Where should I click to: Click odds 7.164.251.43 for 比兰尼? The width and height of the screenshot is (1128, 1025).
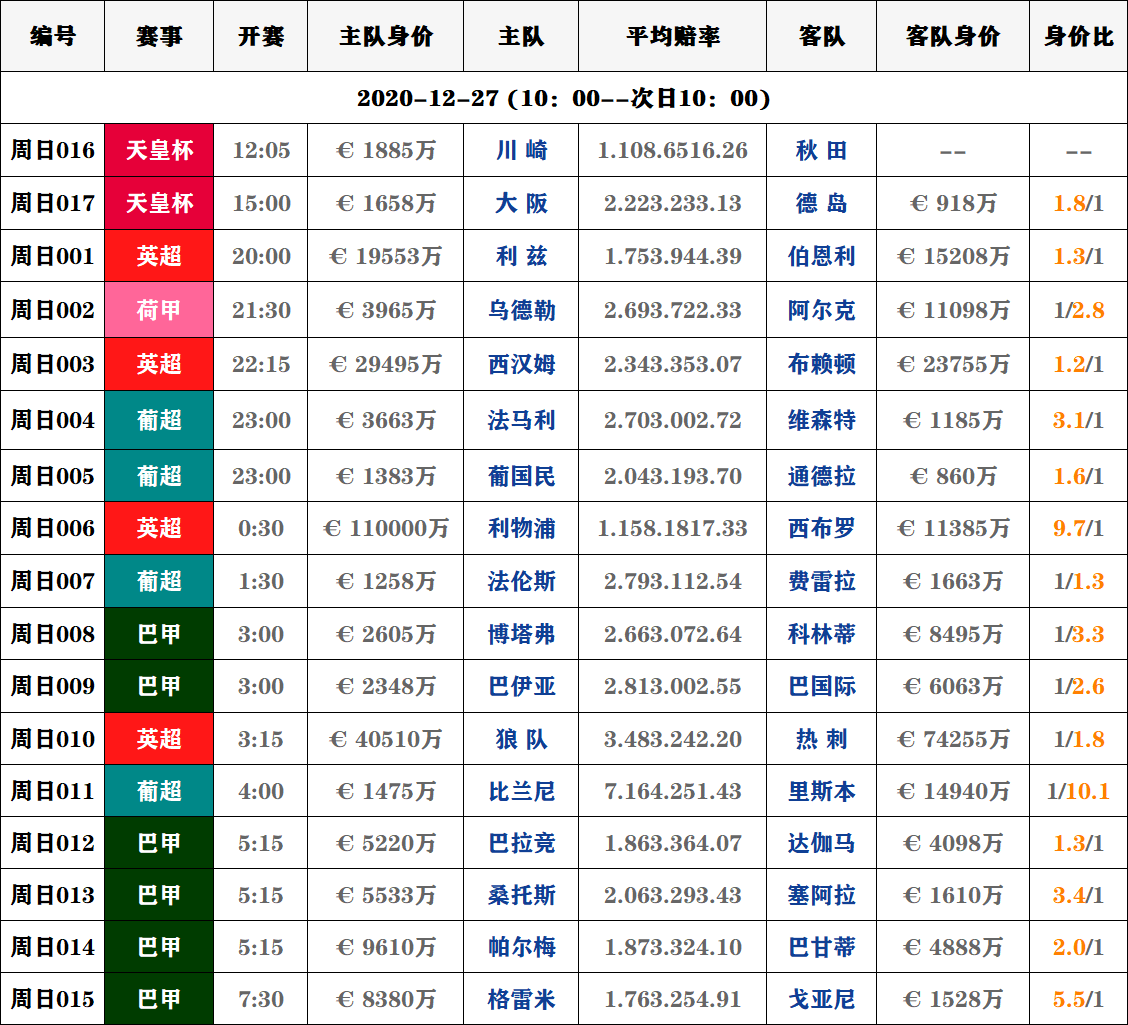point(672,791)
